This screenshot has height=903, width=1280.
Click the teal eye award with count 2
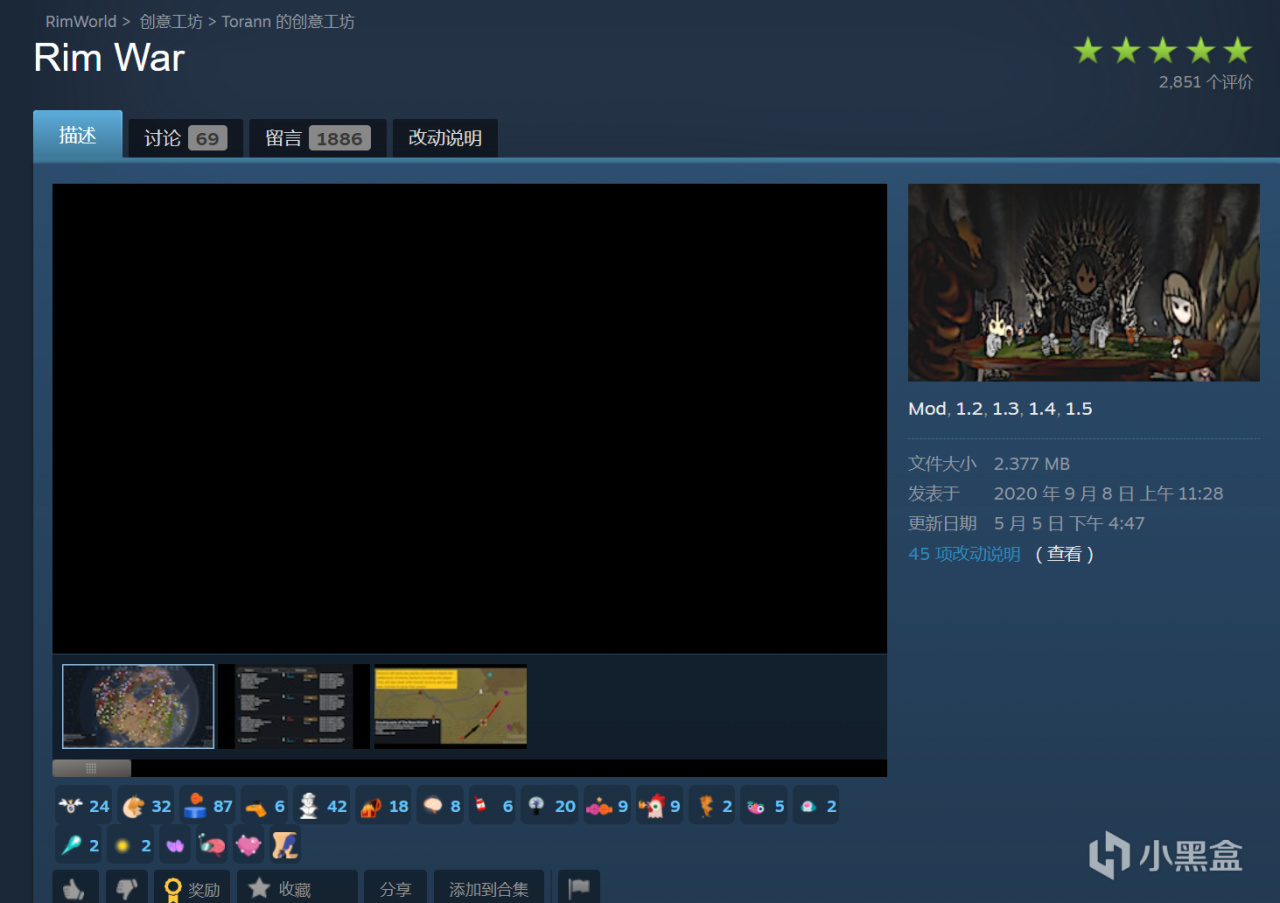click(x=817, y=805)
